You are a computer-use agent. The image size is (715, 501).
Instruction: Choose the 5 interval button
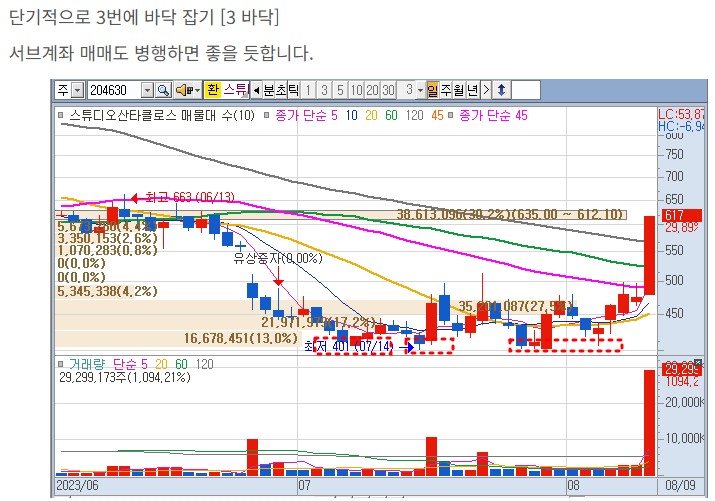340,90
